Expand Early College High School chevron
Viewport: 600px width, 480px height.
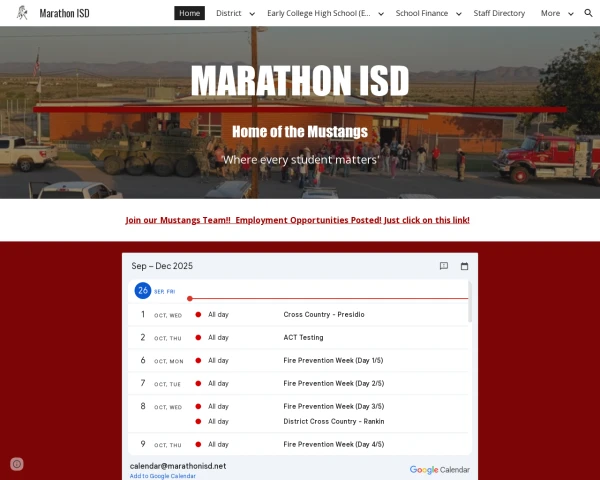pyautogui.click(x=381, y=14)
